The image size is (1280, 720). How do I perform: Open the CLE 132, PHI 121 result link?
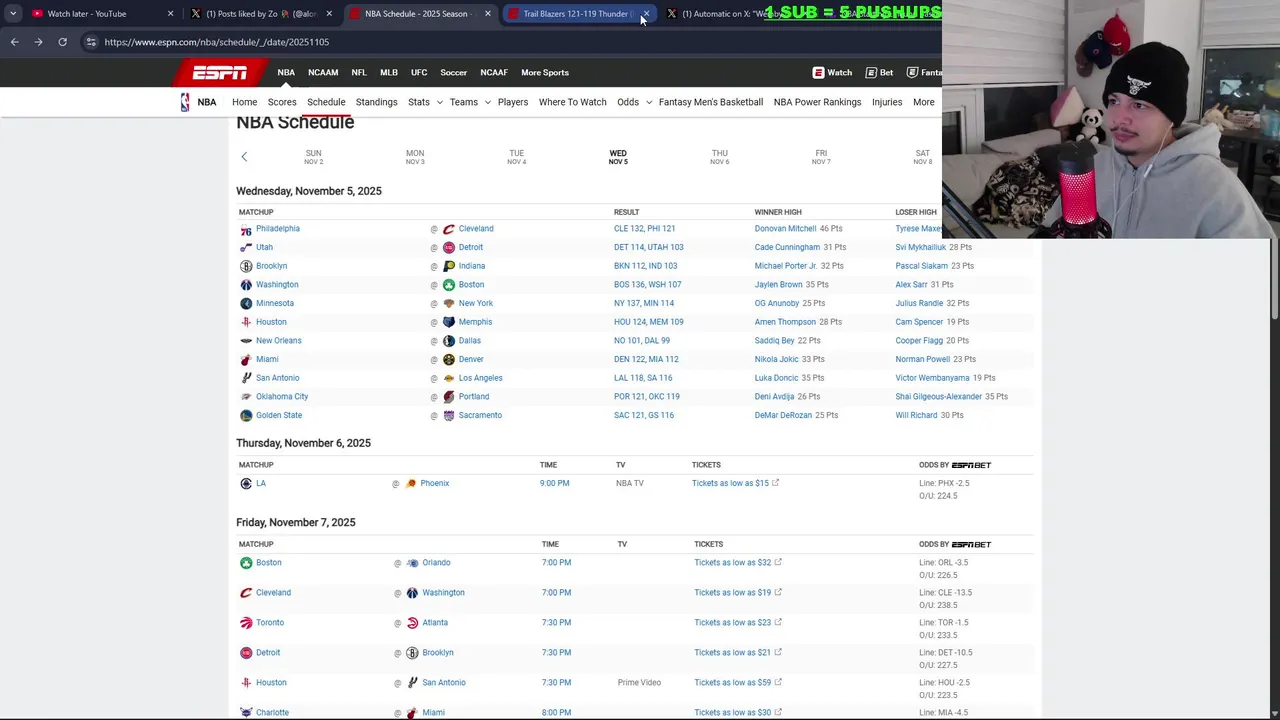click(644, 229)
